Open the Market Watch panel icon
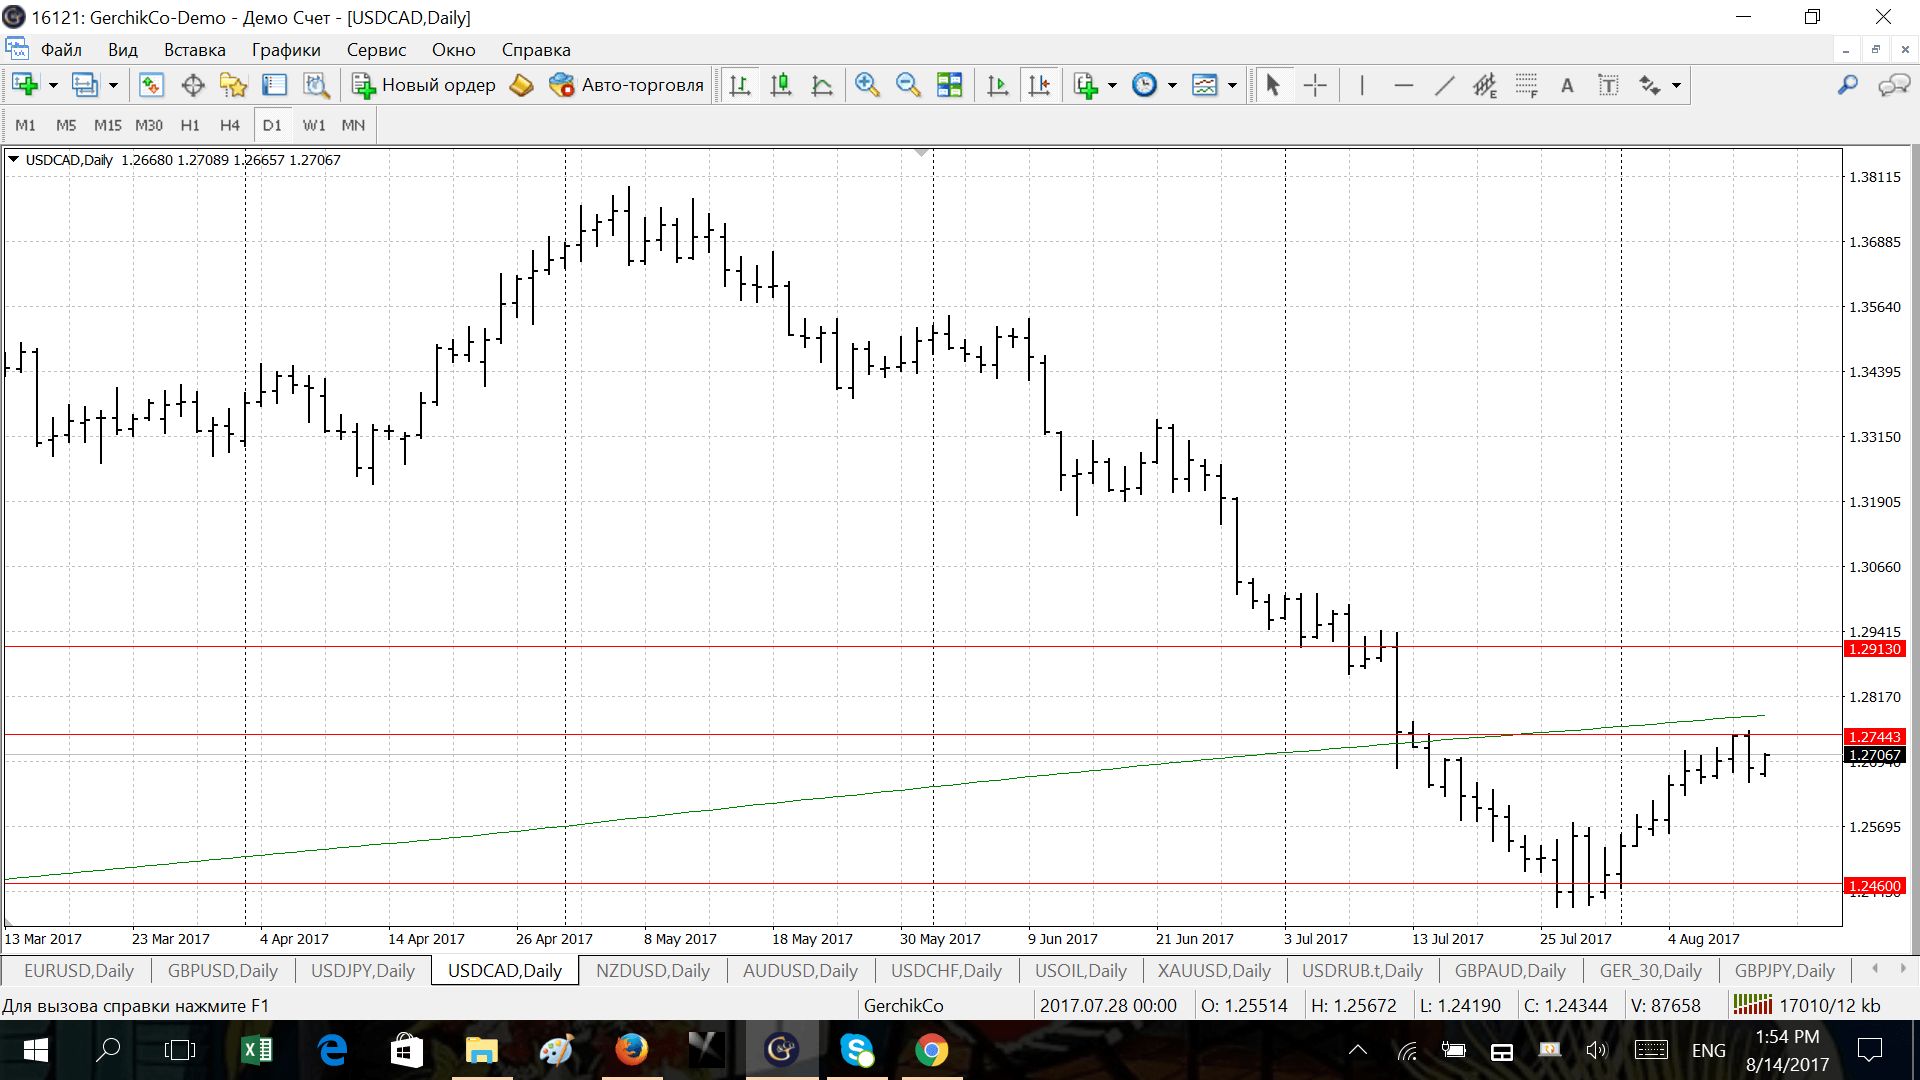This screenshot has height=1080, width=1920. click(x=151, y=86)
